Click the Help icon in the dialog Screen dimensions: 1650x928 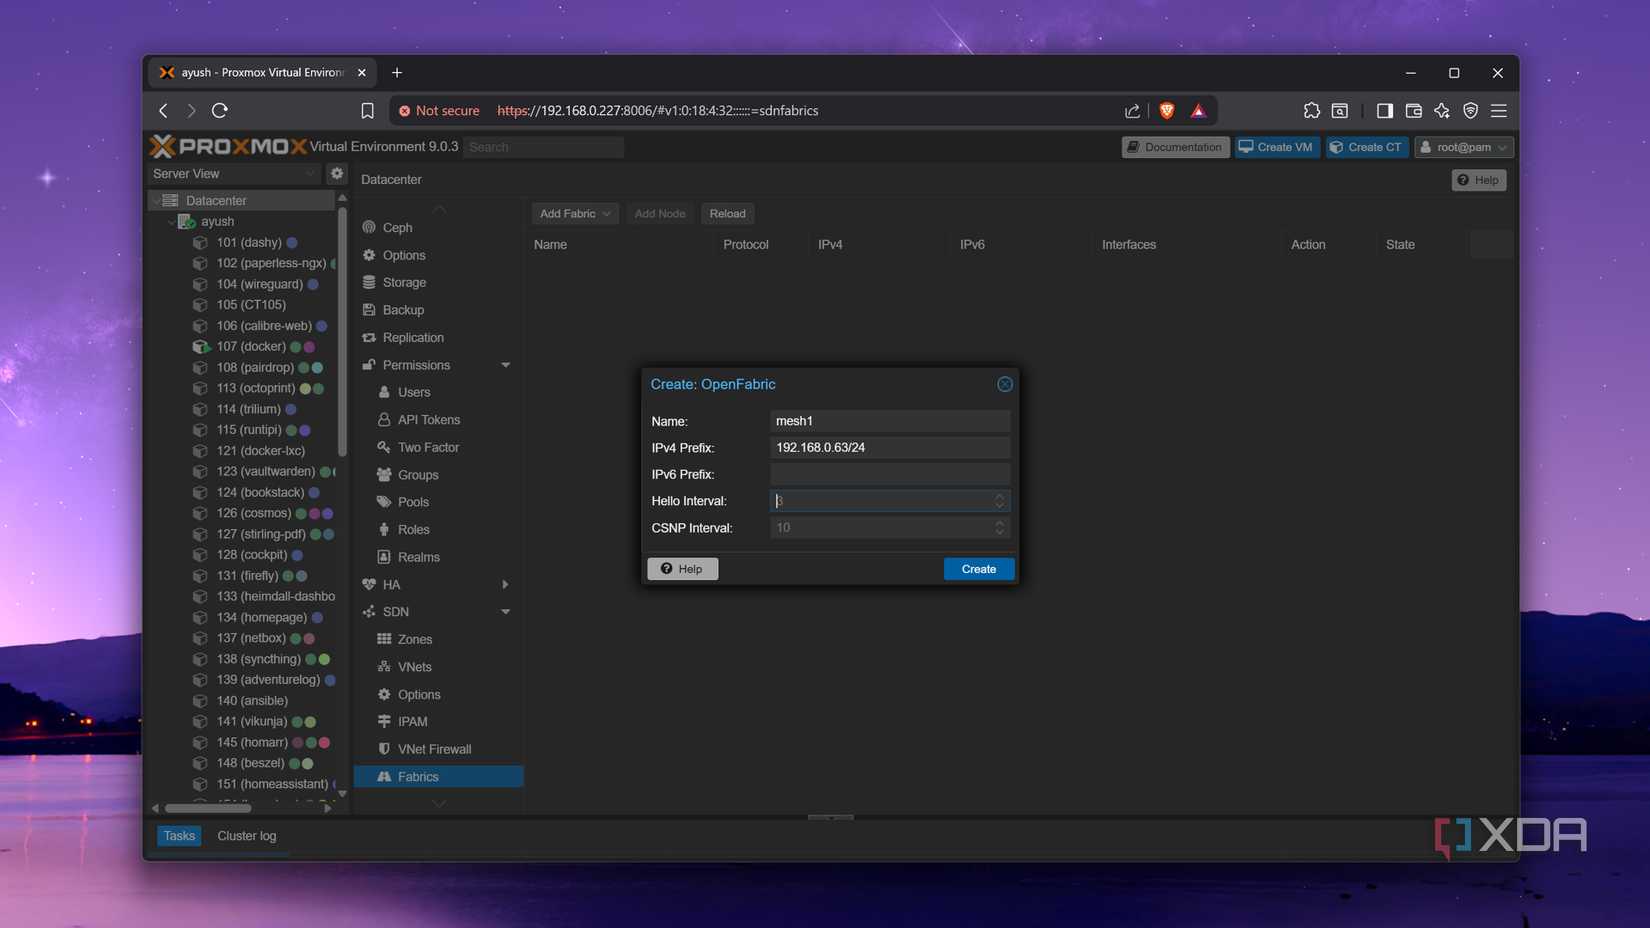point(667,568)
